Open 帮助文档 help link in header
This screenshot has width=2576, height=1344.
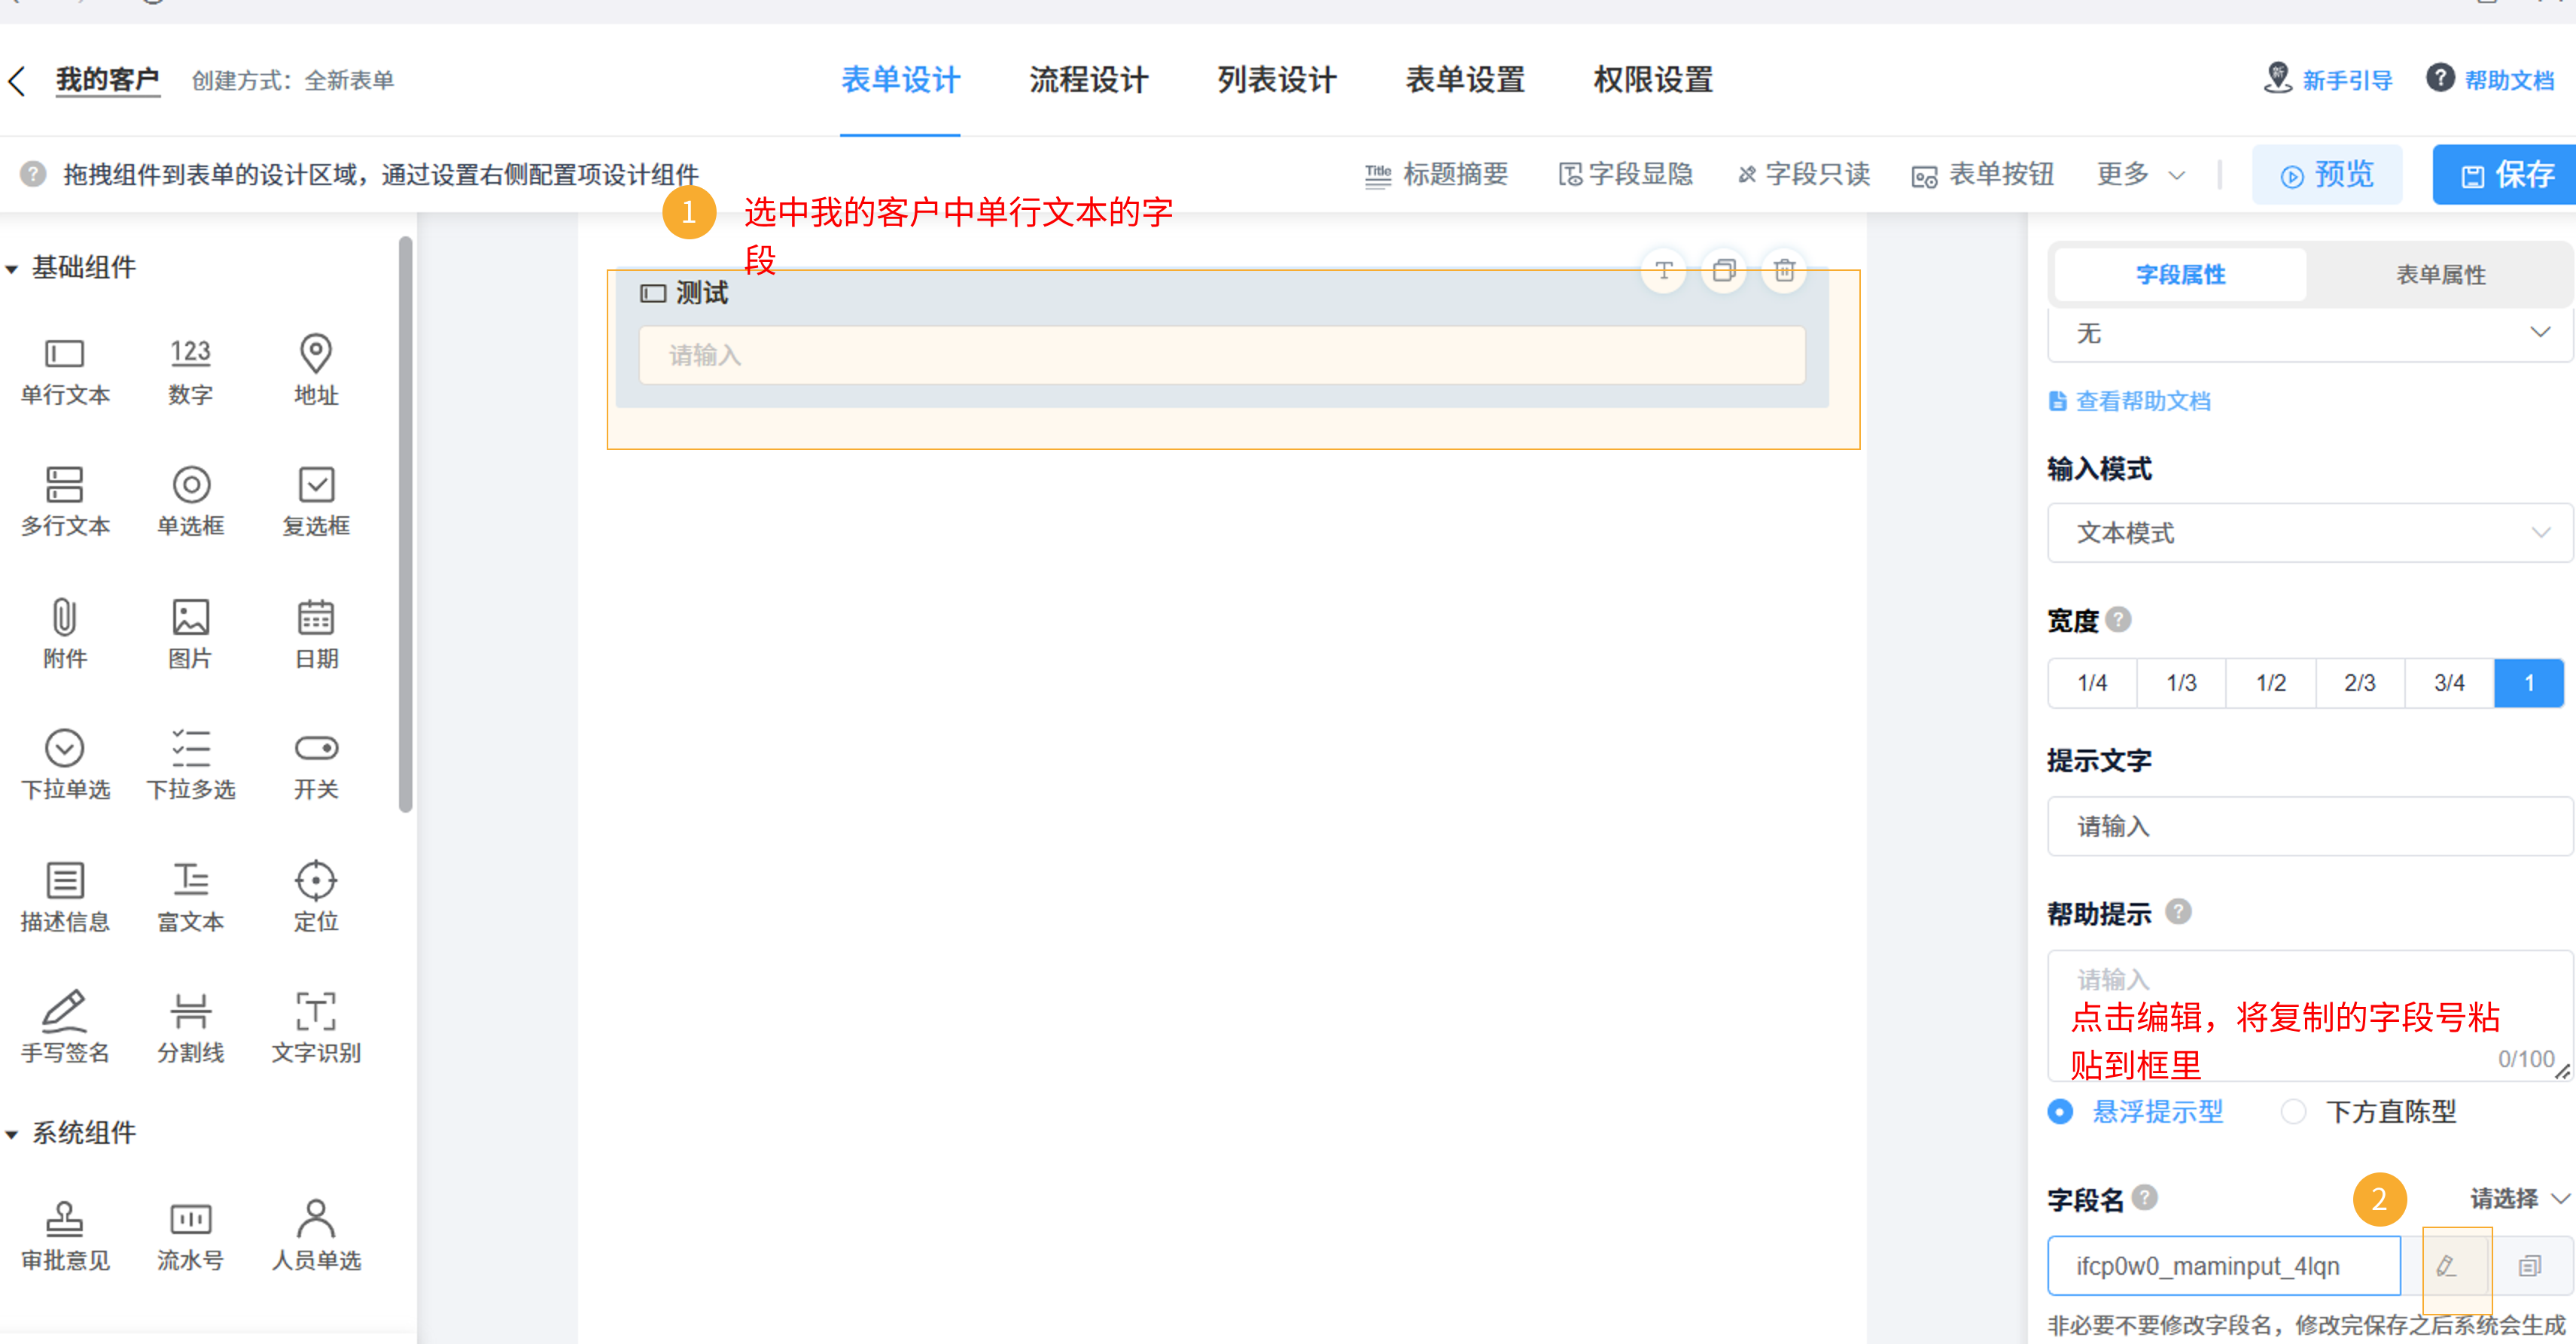2490,79
